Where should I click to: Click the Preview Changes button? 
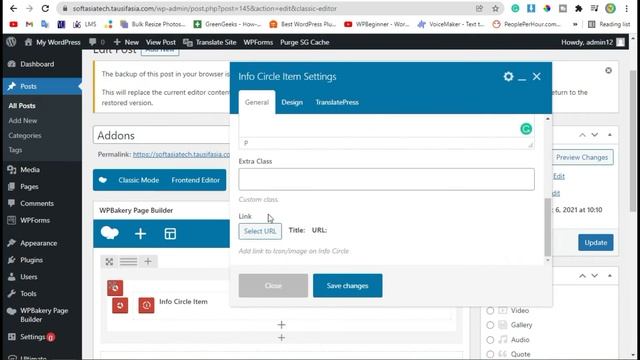[582, 157]
